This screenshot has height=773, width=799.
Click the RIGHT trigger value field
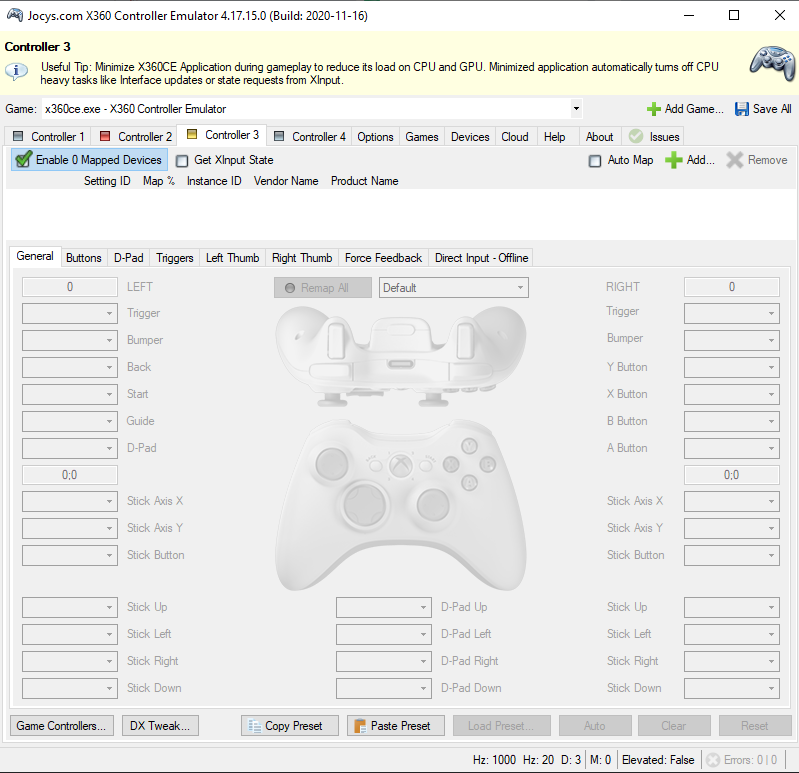pos(732,287)
